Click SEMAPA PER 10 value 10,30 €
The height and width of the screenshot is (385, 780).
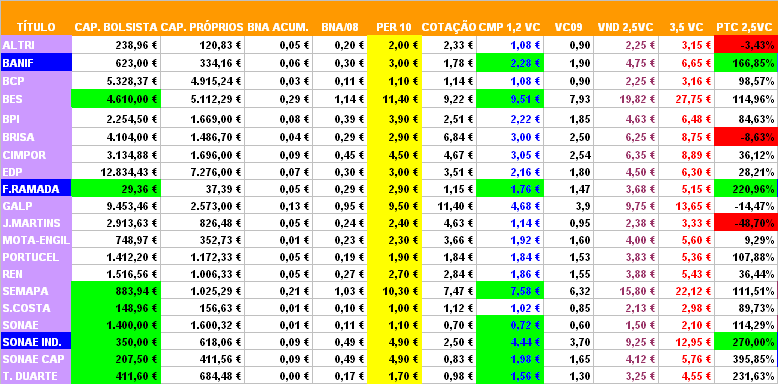tap(394, 290)
